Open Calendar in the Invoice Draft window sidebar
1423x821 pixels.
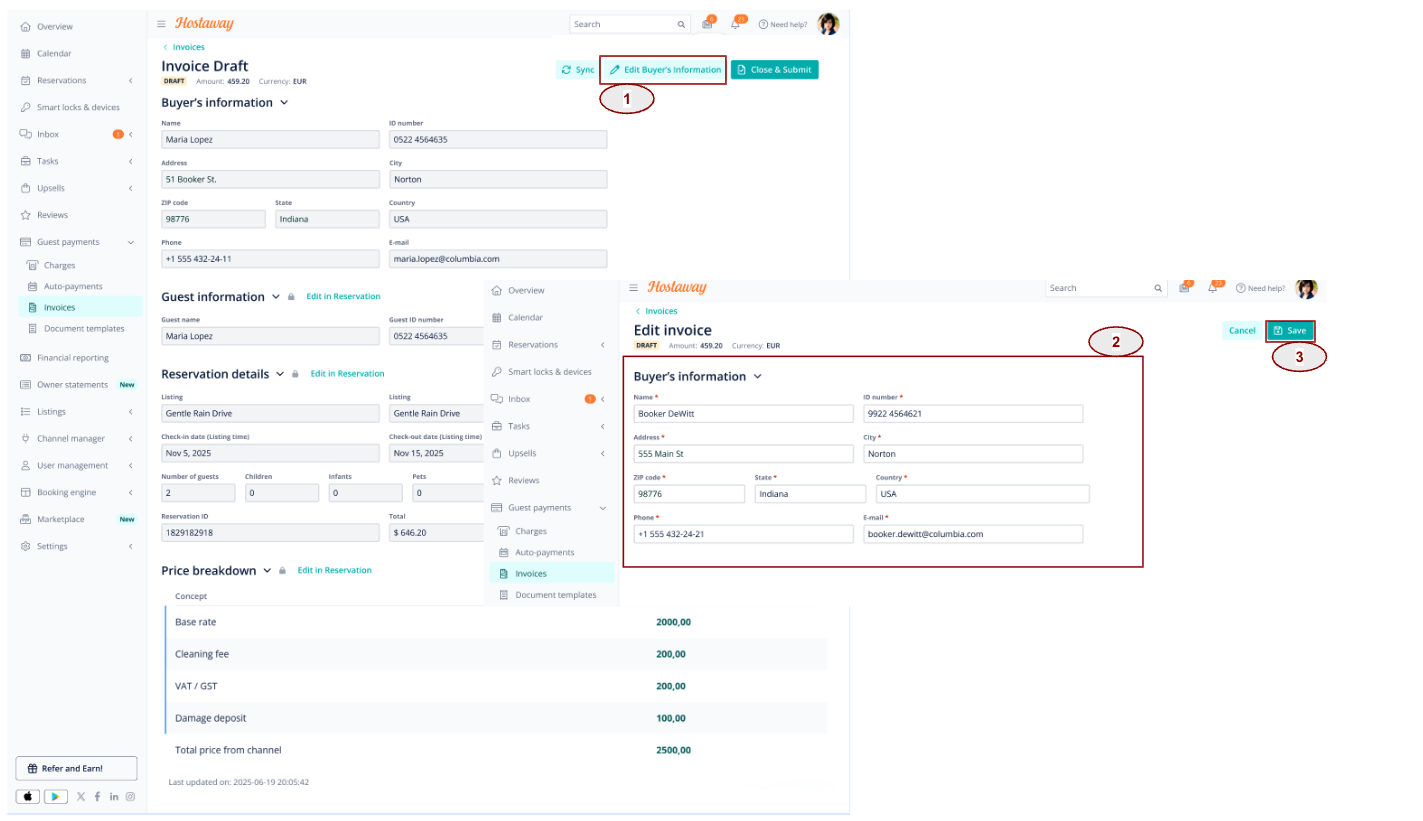[x=54, y=53]
